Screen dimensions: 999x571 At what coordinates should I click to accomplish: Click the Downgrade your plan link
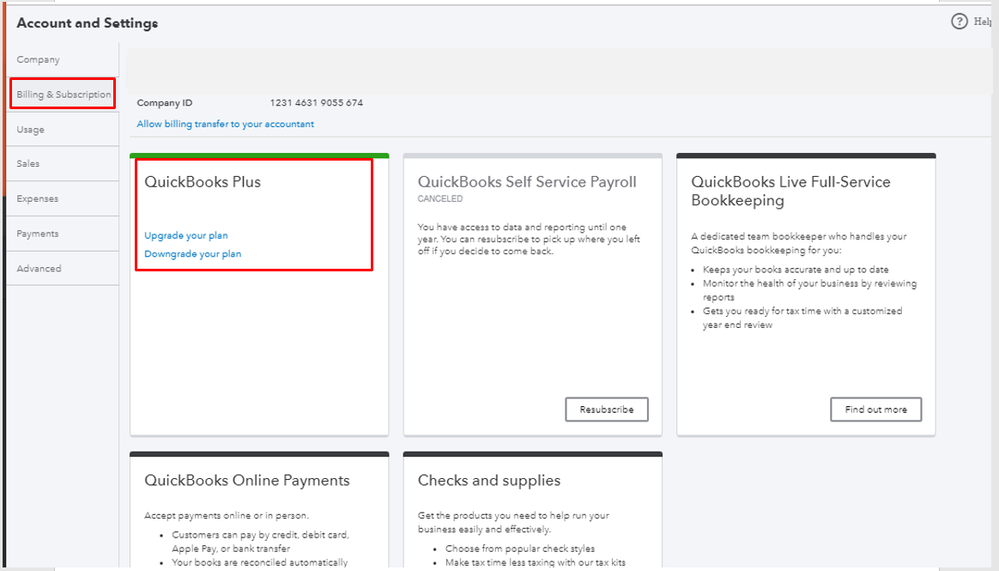pos(192,254)
